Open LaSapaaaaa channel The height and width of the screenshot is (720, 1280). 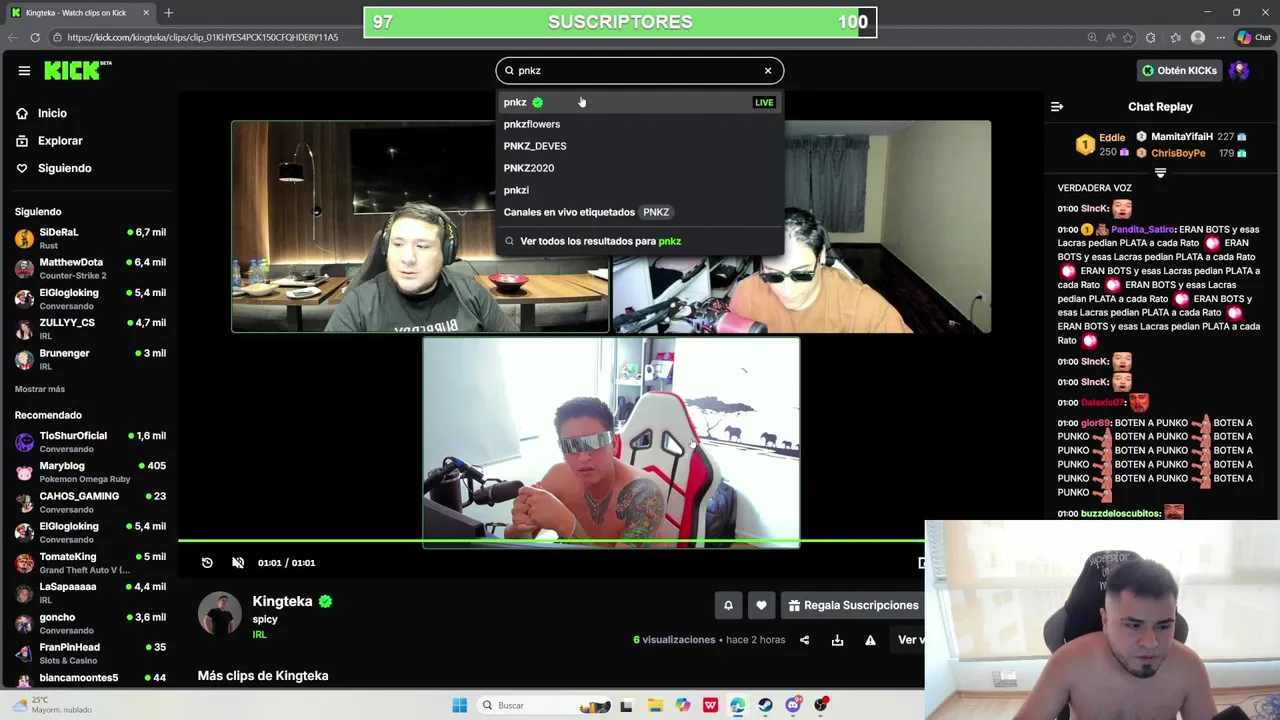click(90, 593)
